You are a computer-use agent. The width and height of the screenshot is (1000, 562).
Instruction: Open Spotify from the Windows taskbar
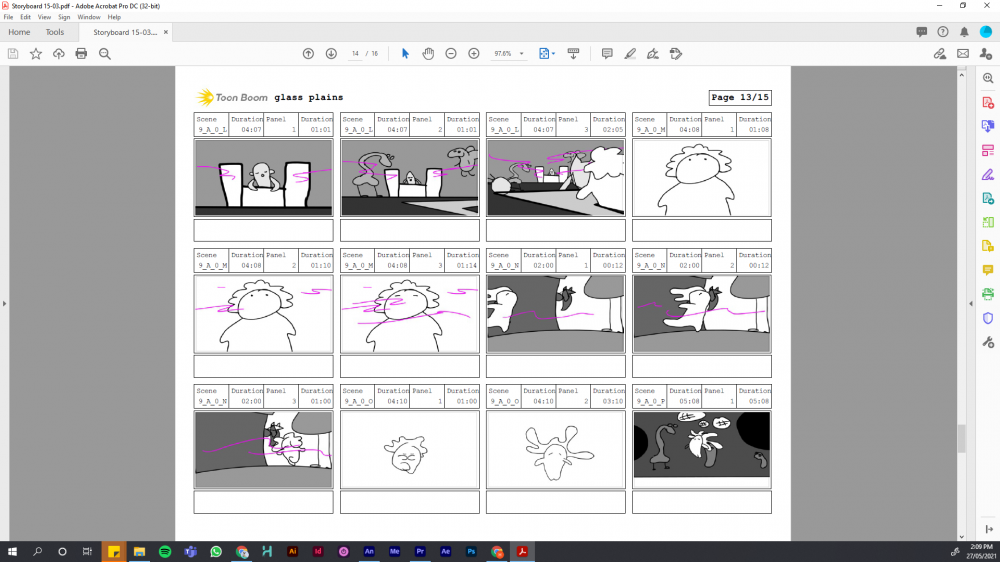pos(165,551)
